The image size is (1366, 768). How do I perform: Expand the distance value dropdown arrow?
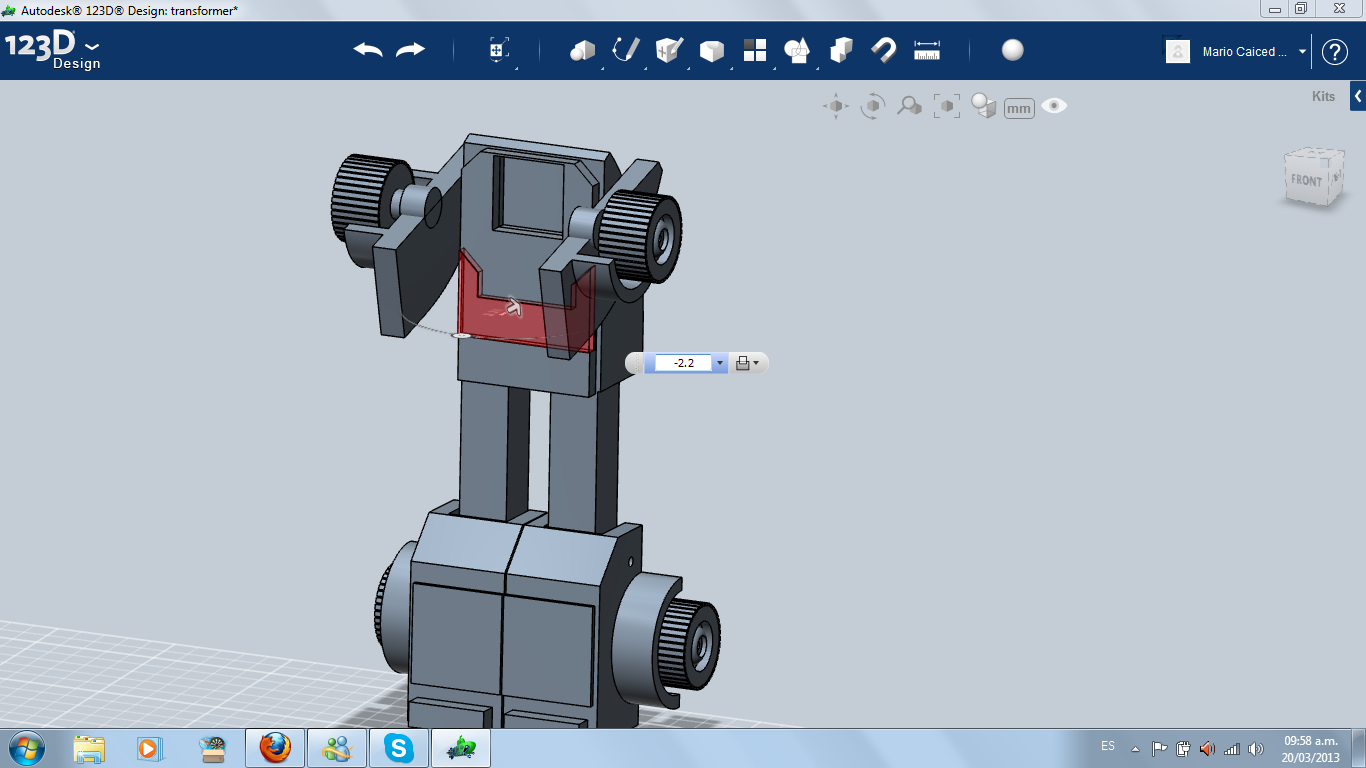[x=720, y=363]
